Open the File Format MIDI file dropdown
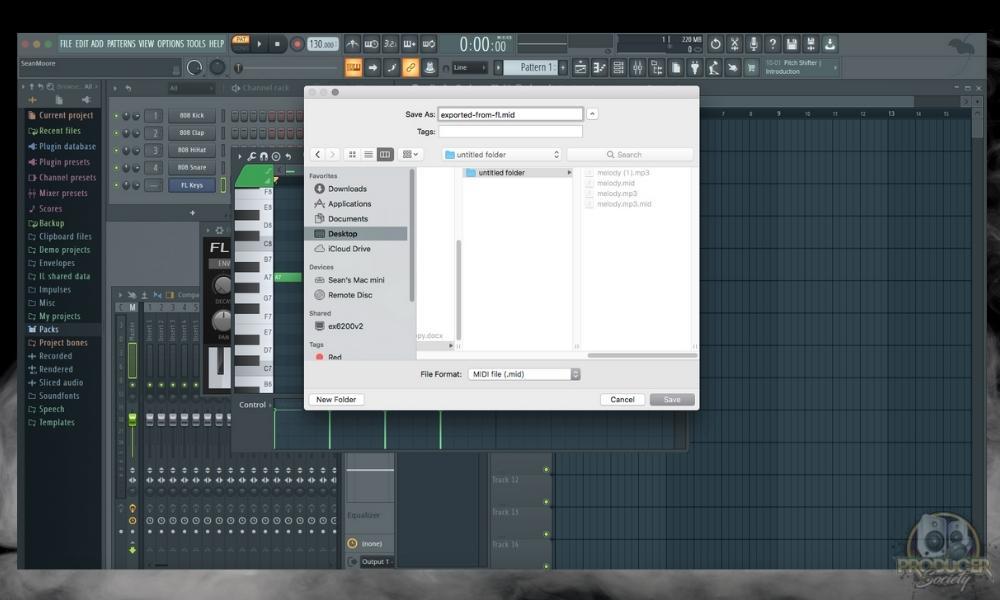This screenshot has width=1000, height=600. point(524,374)
